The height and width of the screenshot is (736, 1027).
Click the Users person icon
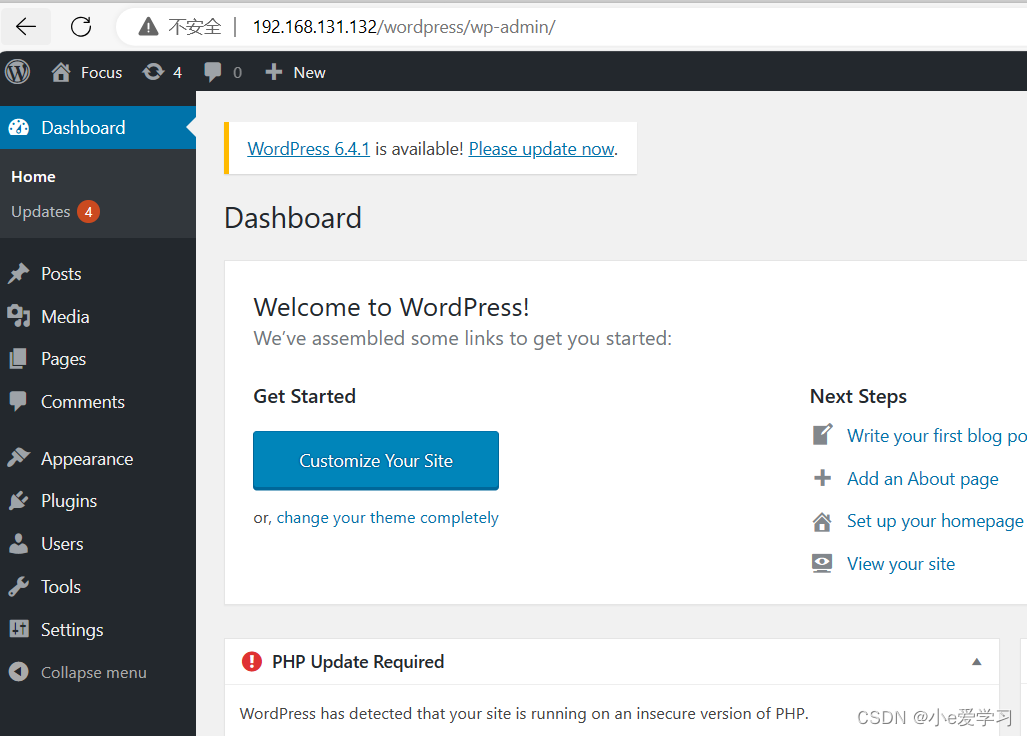click(19, 543)
